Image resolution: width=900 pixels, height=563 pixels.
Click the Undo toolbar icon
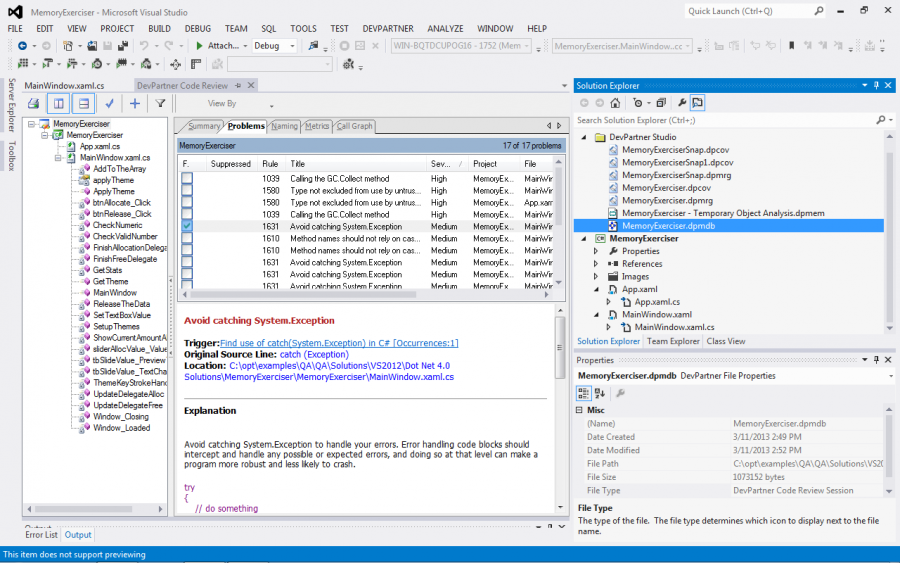143,46
